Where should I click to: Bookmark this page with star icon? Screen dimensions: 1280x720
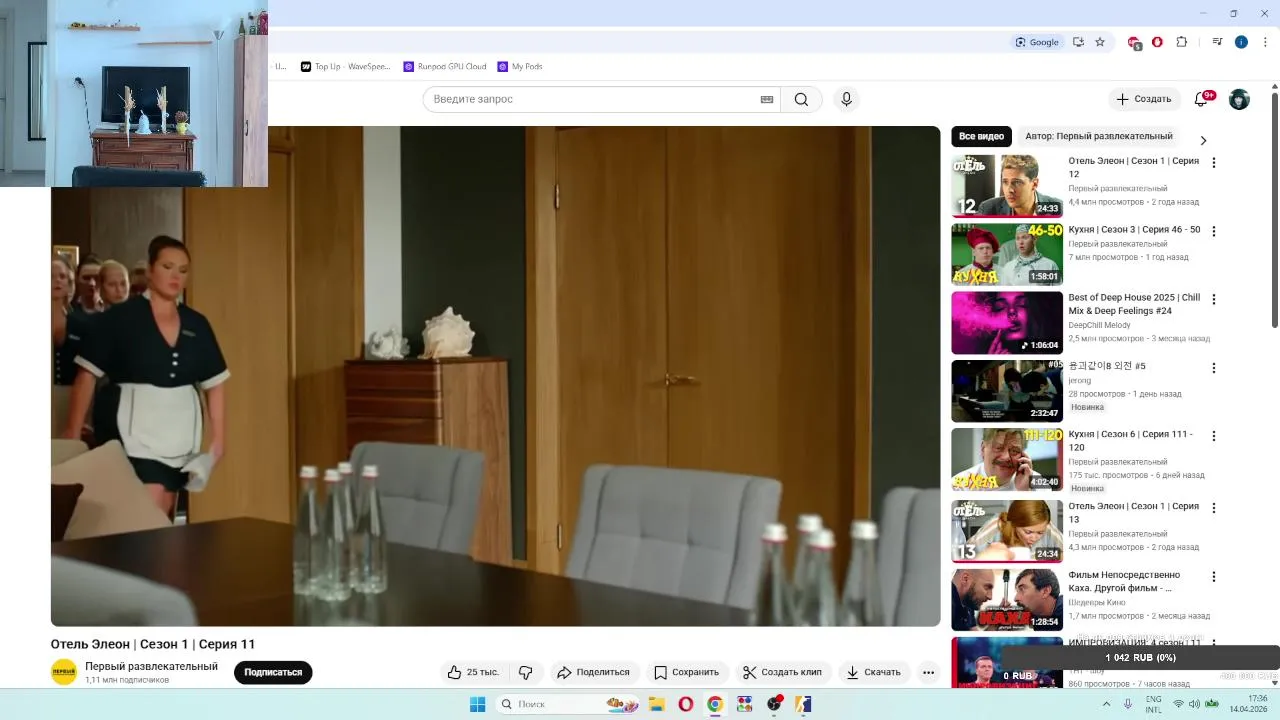tap(1100, 42)
